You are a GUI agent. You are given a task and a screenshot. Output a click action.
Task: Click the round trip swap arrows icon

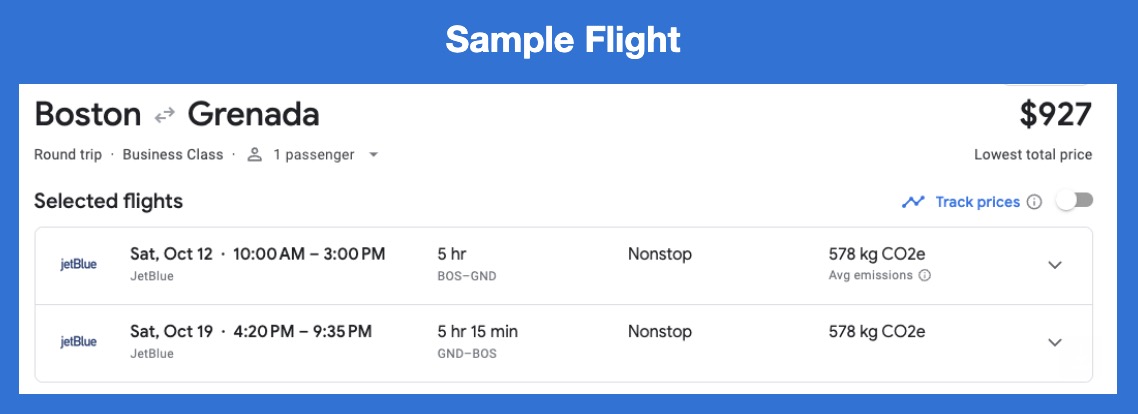click(x=165, y=116)
